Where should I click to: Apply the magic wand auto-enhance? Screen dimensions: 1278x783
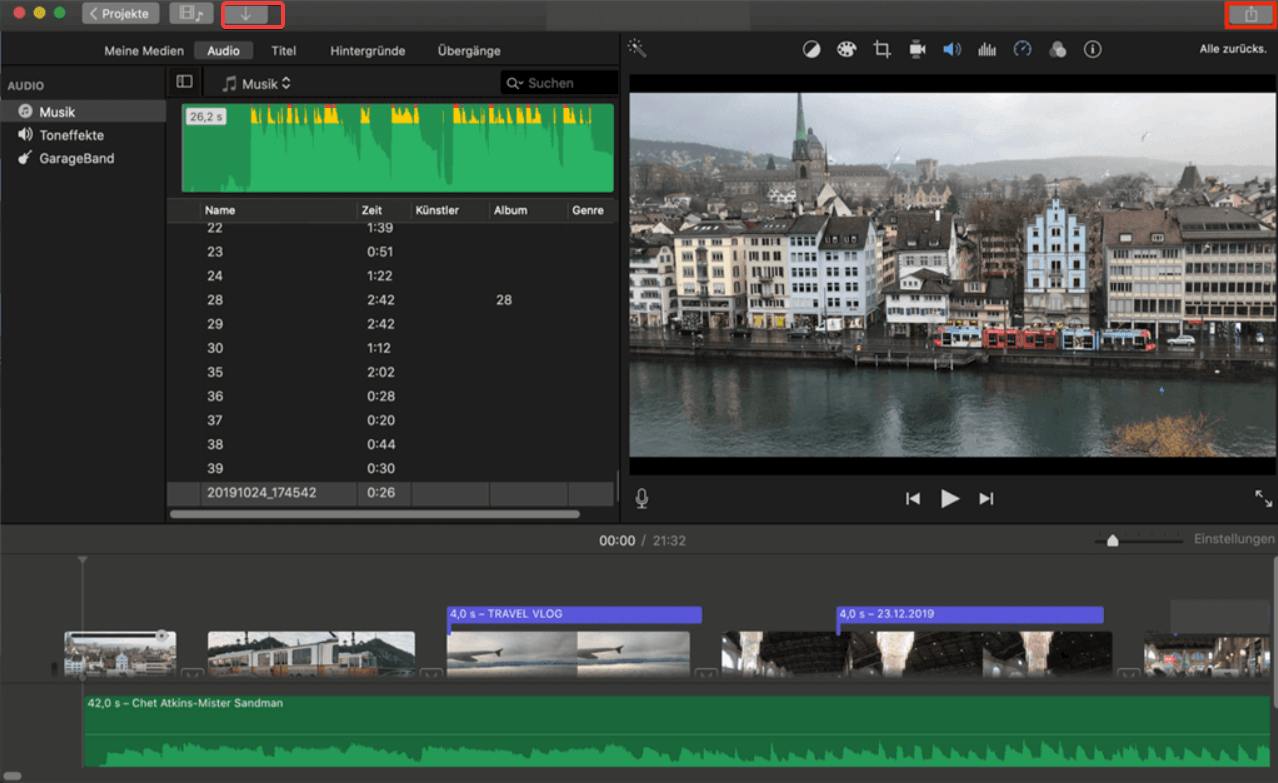637,49
